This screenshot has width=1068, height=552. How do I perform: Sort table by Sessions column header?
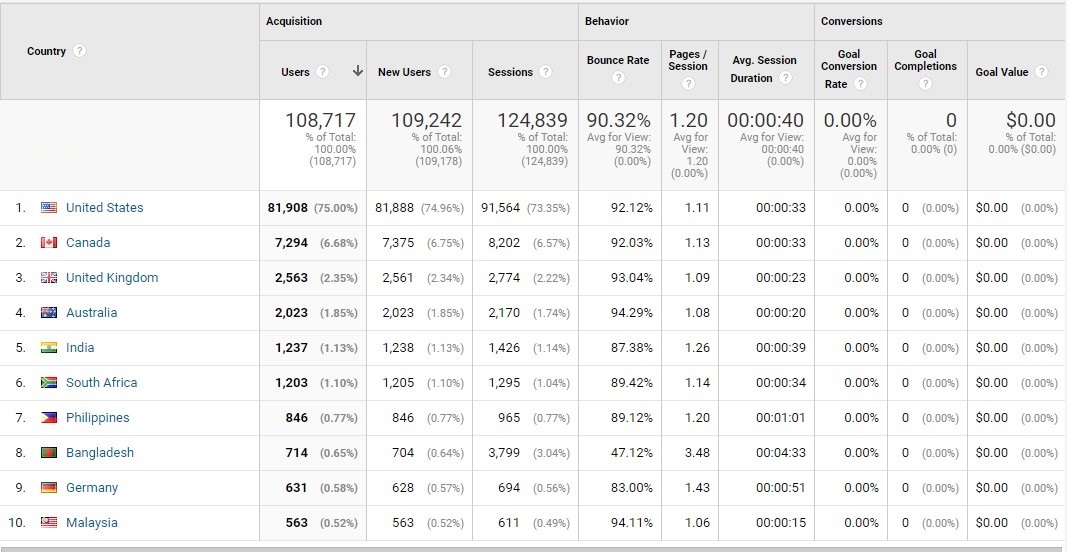pos(510,72)
